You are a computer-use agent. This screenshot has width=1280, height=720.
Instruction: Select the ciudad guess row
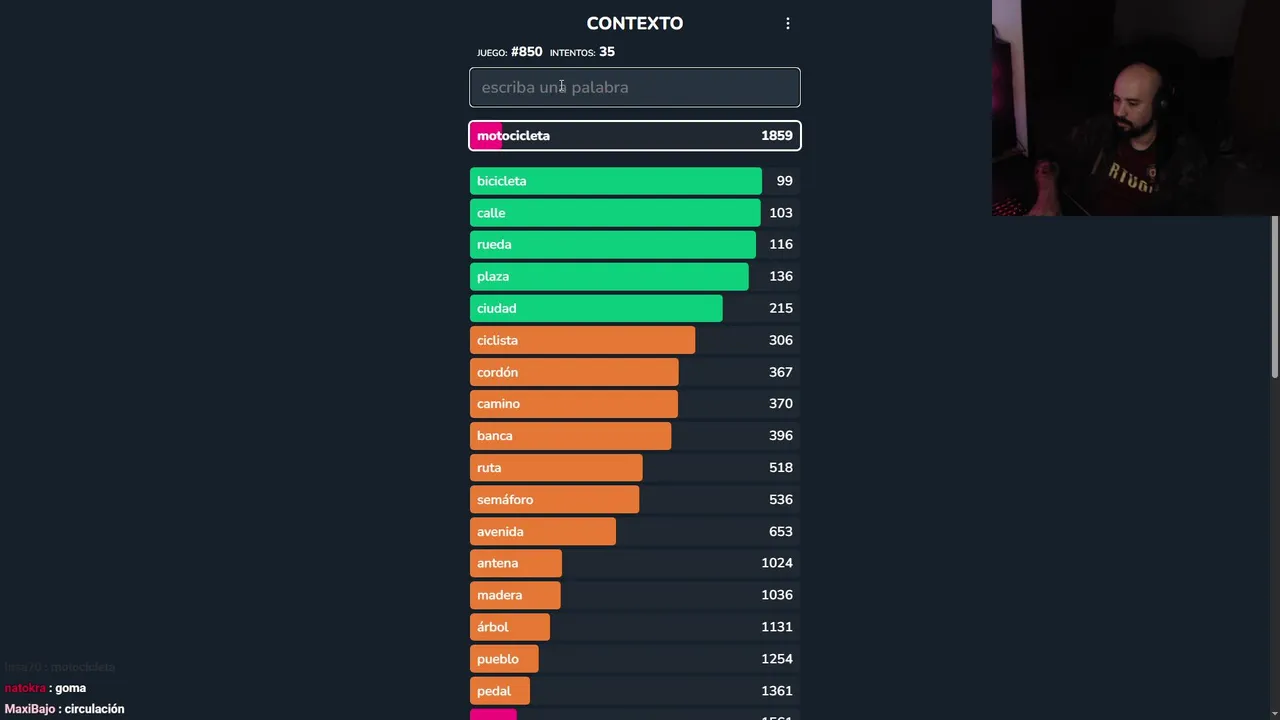pos(634,308)
